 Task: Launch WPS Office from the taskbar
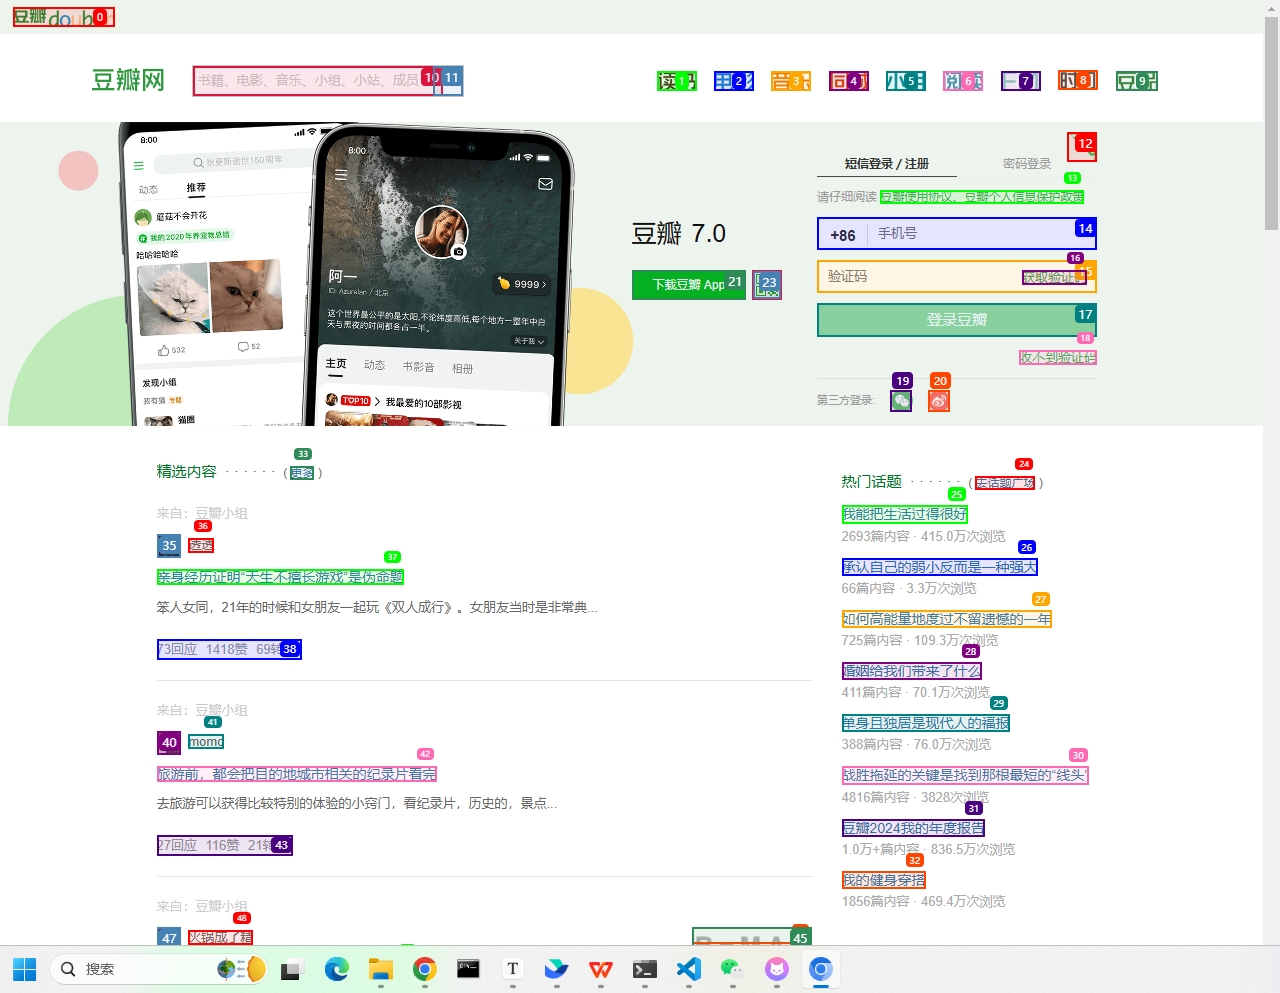600,969
